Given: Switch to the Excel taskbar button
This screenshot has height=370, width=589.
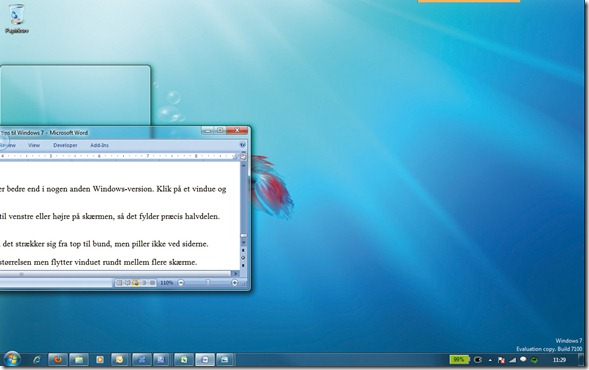Looking at the screenshot, I should pos(184,360).
